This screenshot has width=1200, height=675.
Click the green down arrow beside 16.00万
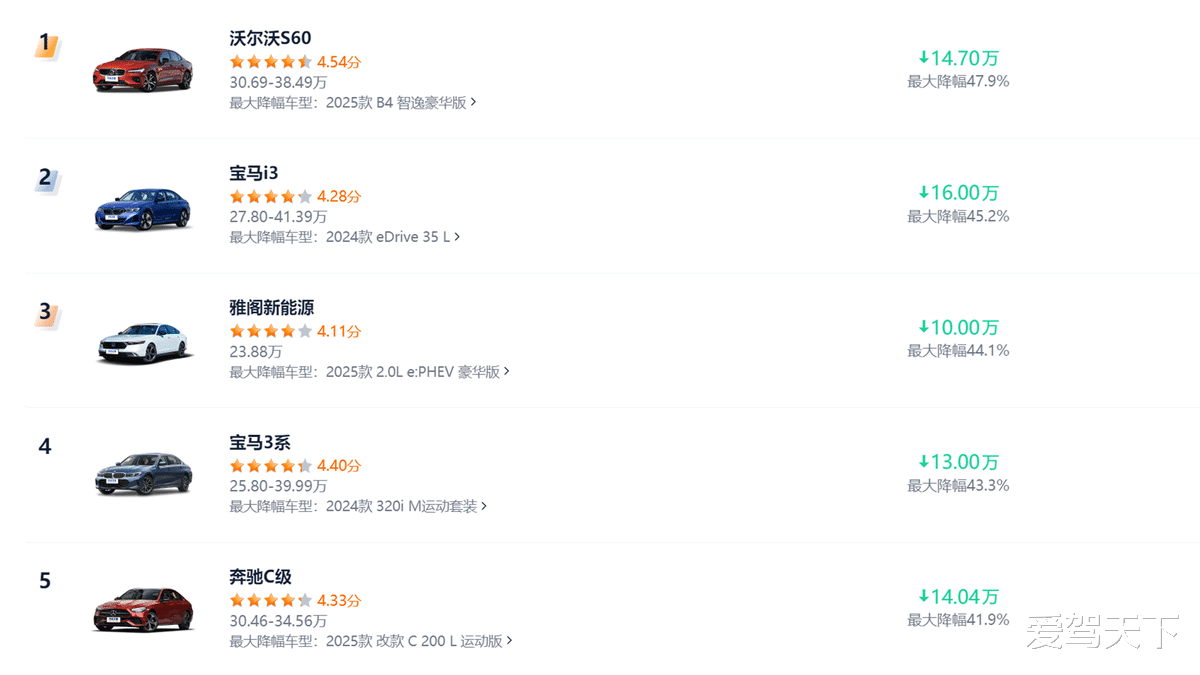[924, 193]
